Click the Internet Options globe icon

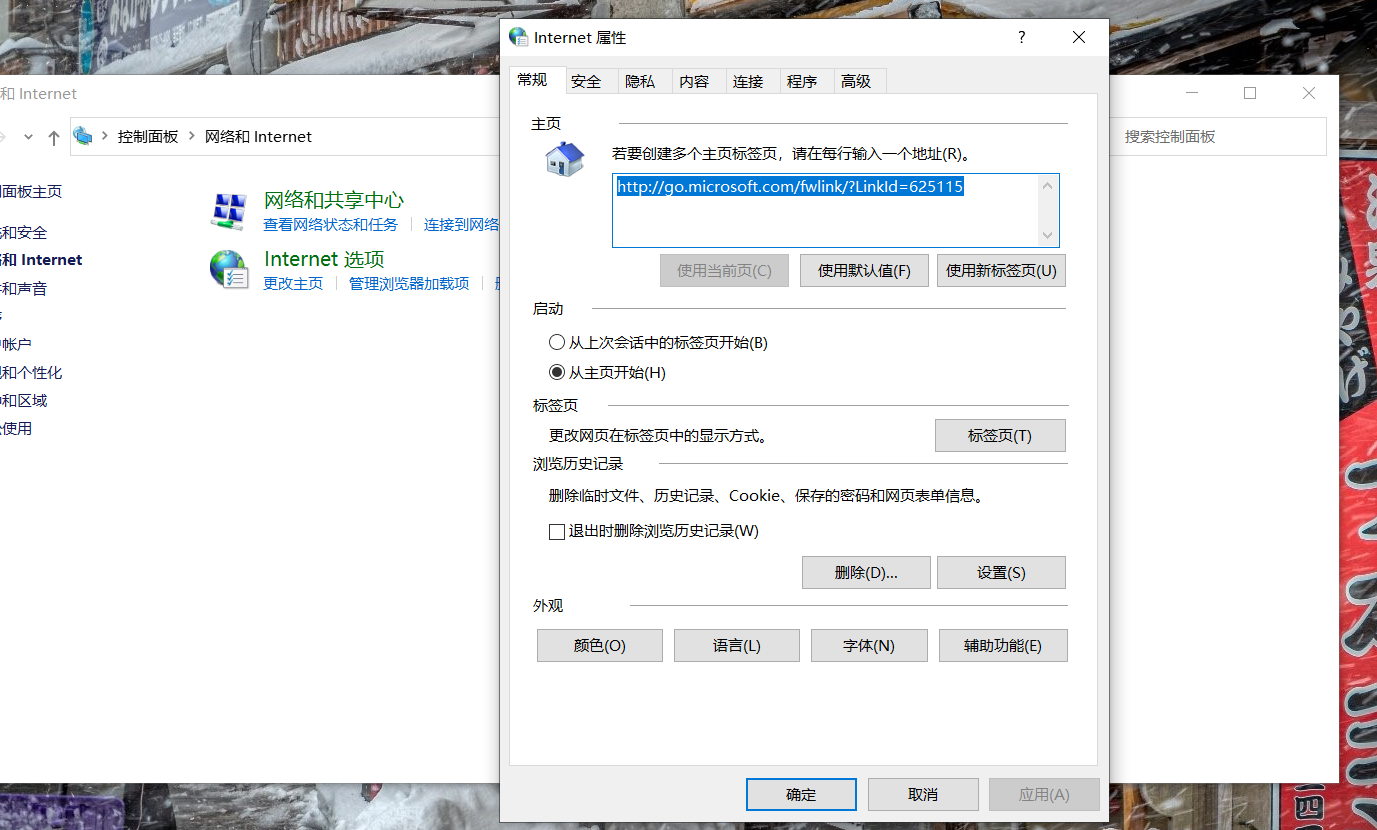coord(229,270)
